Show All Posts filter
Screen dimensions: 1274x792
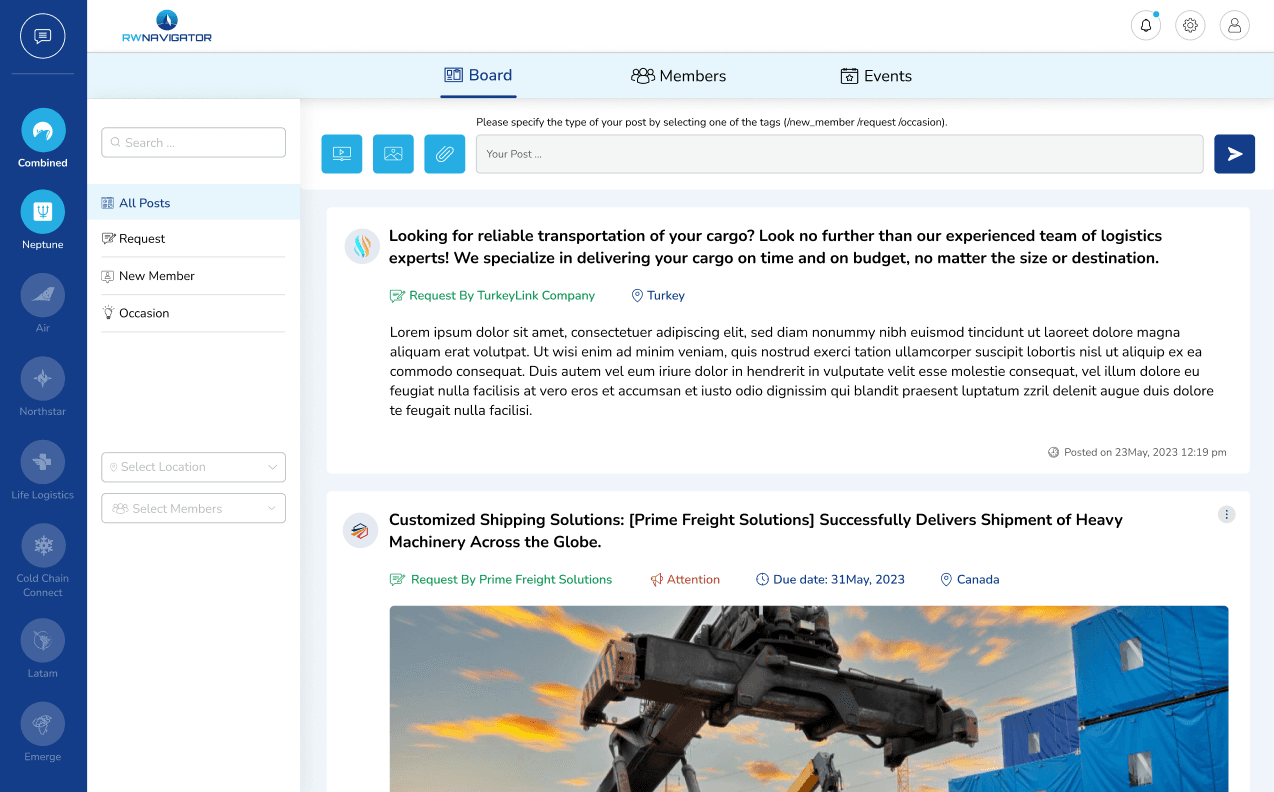click(x=193, y=203)
